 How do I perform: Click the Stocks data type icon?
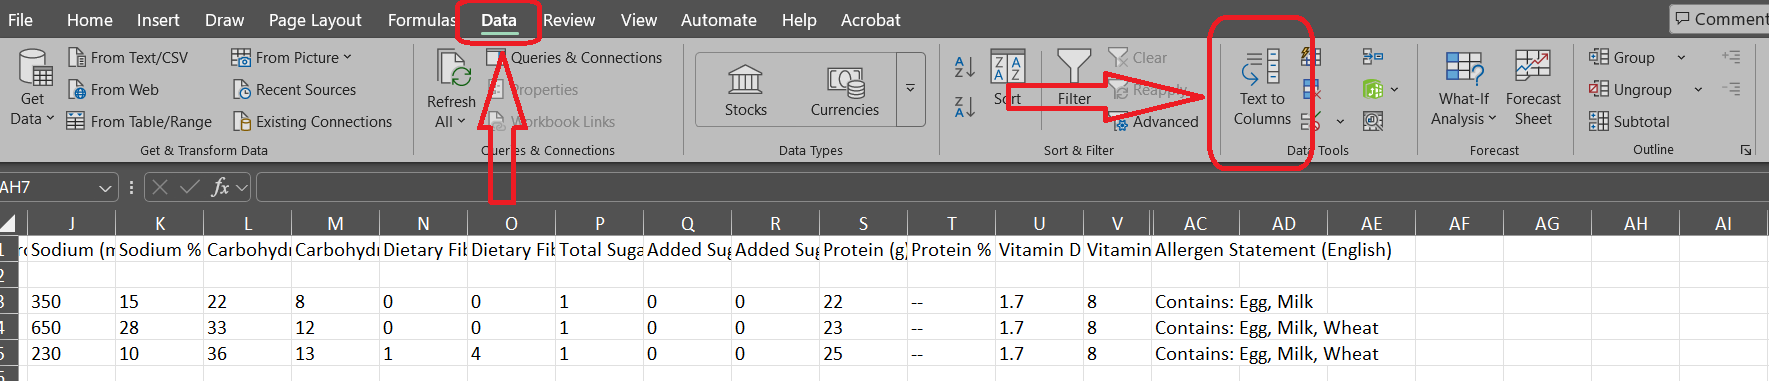(x=745, y=90)
